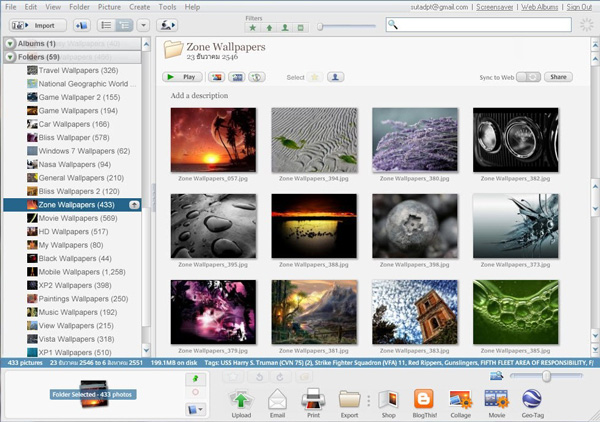
Task: Click the Screensaver link
Action: [x=494, y=7]
